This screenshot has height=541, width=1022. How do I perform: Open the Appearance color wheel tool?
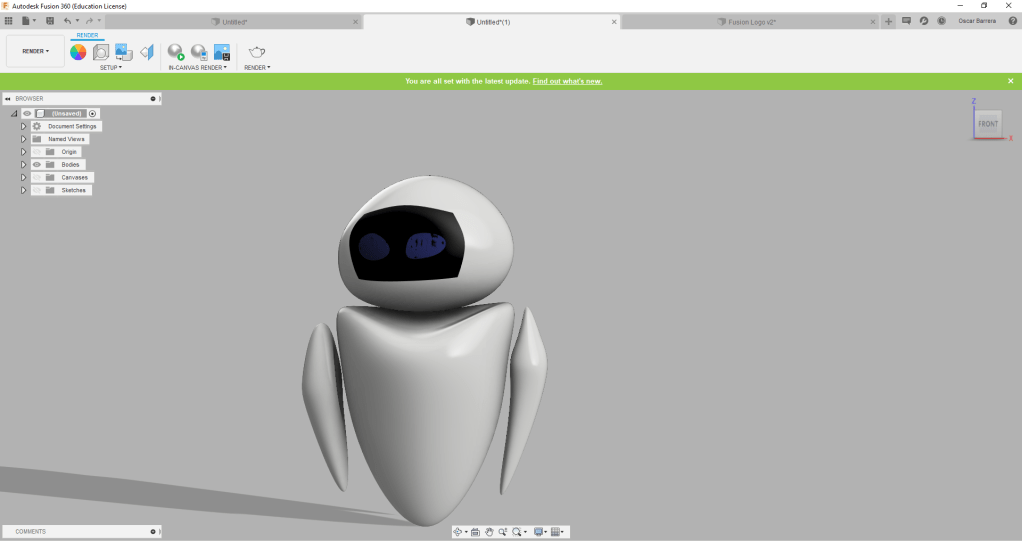(78, 52)
